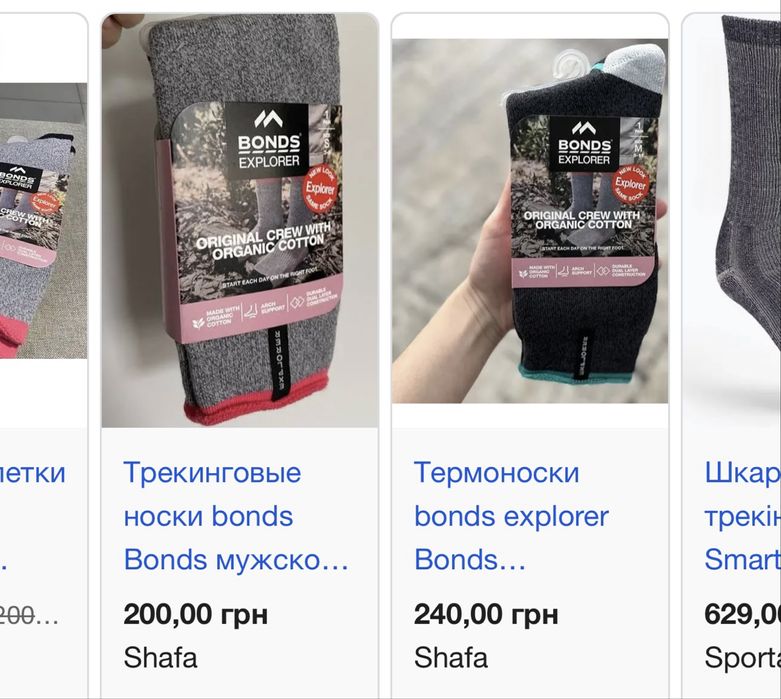Screen dimensions: 781x699
Task: Click the 200,00 грн price
Action: pos(196,614)
